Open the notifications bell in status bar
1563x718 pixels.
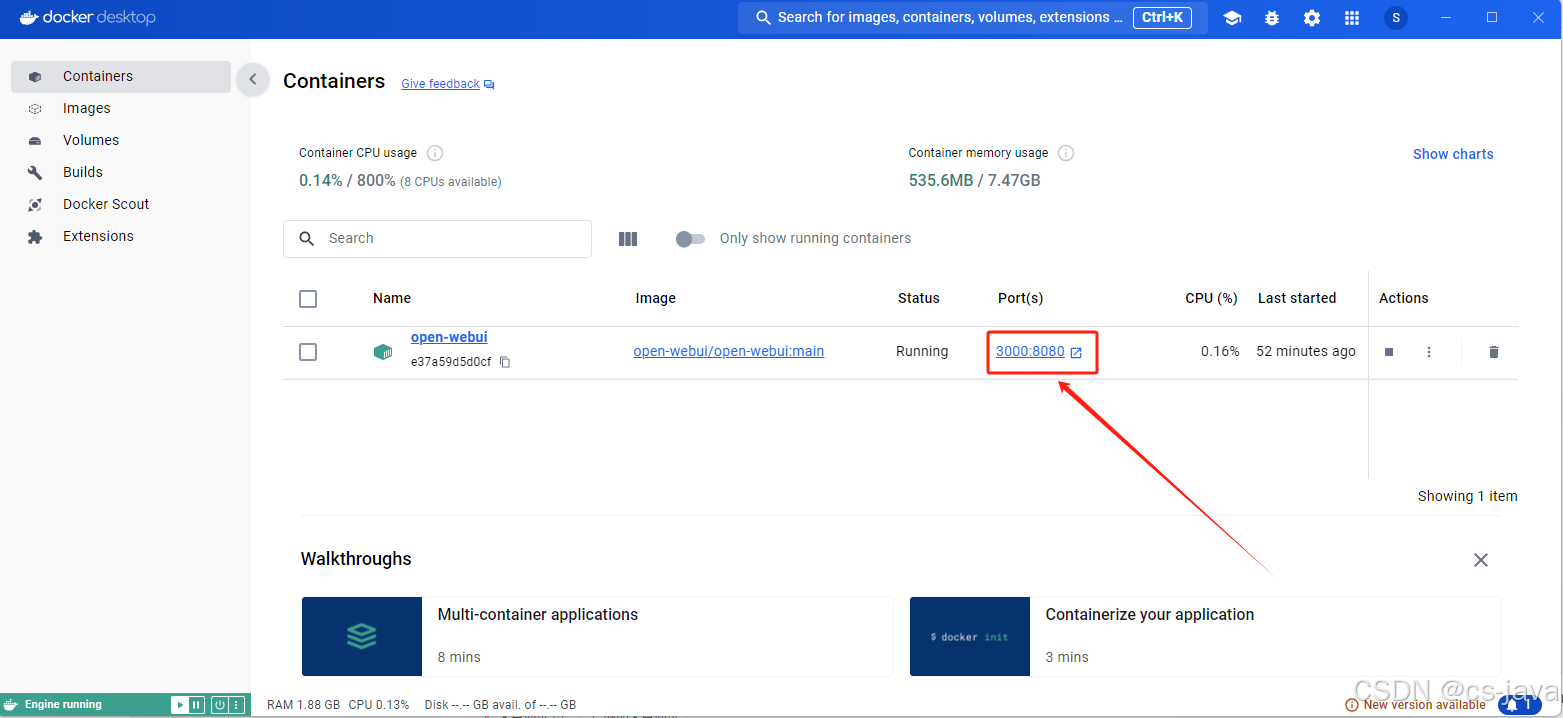1520,705
